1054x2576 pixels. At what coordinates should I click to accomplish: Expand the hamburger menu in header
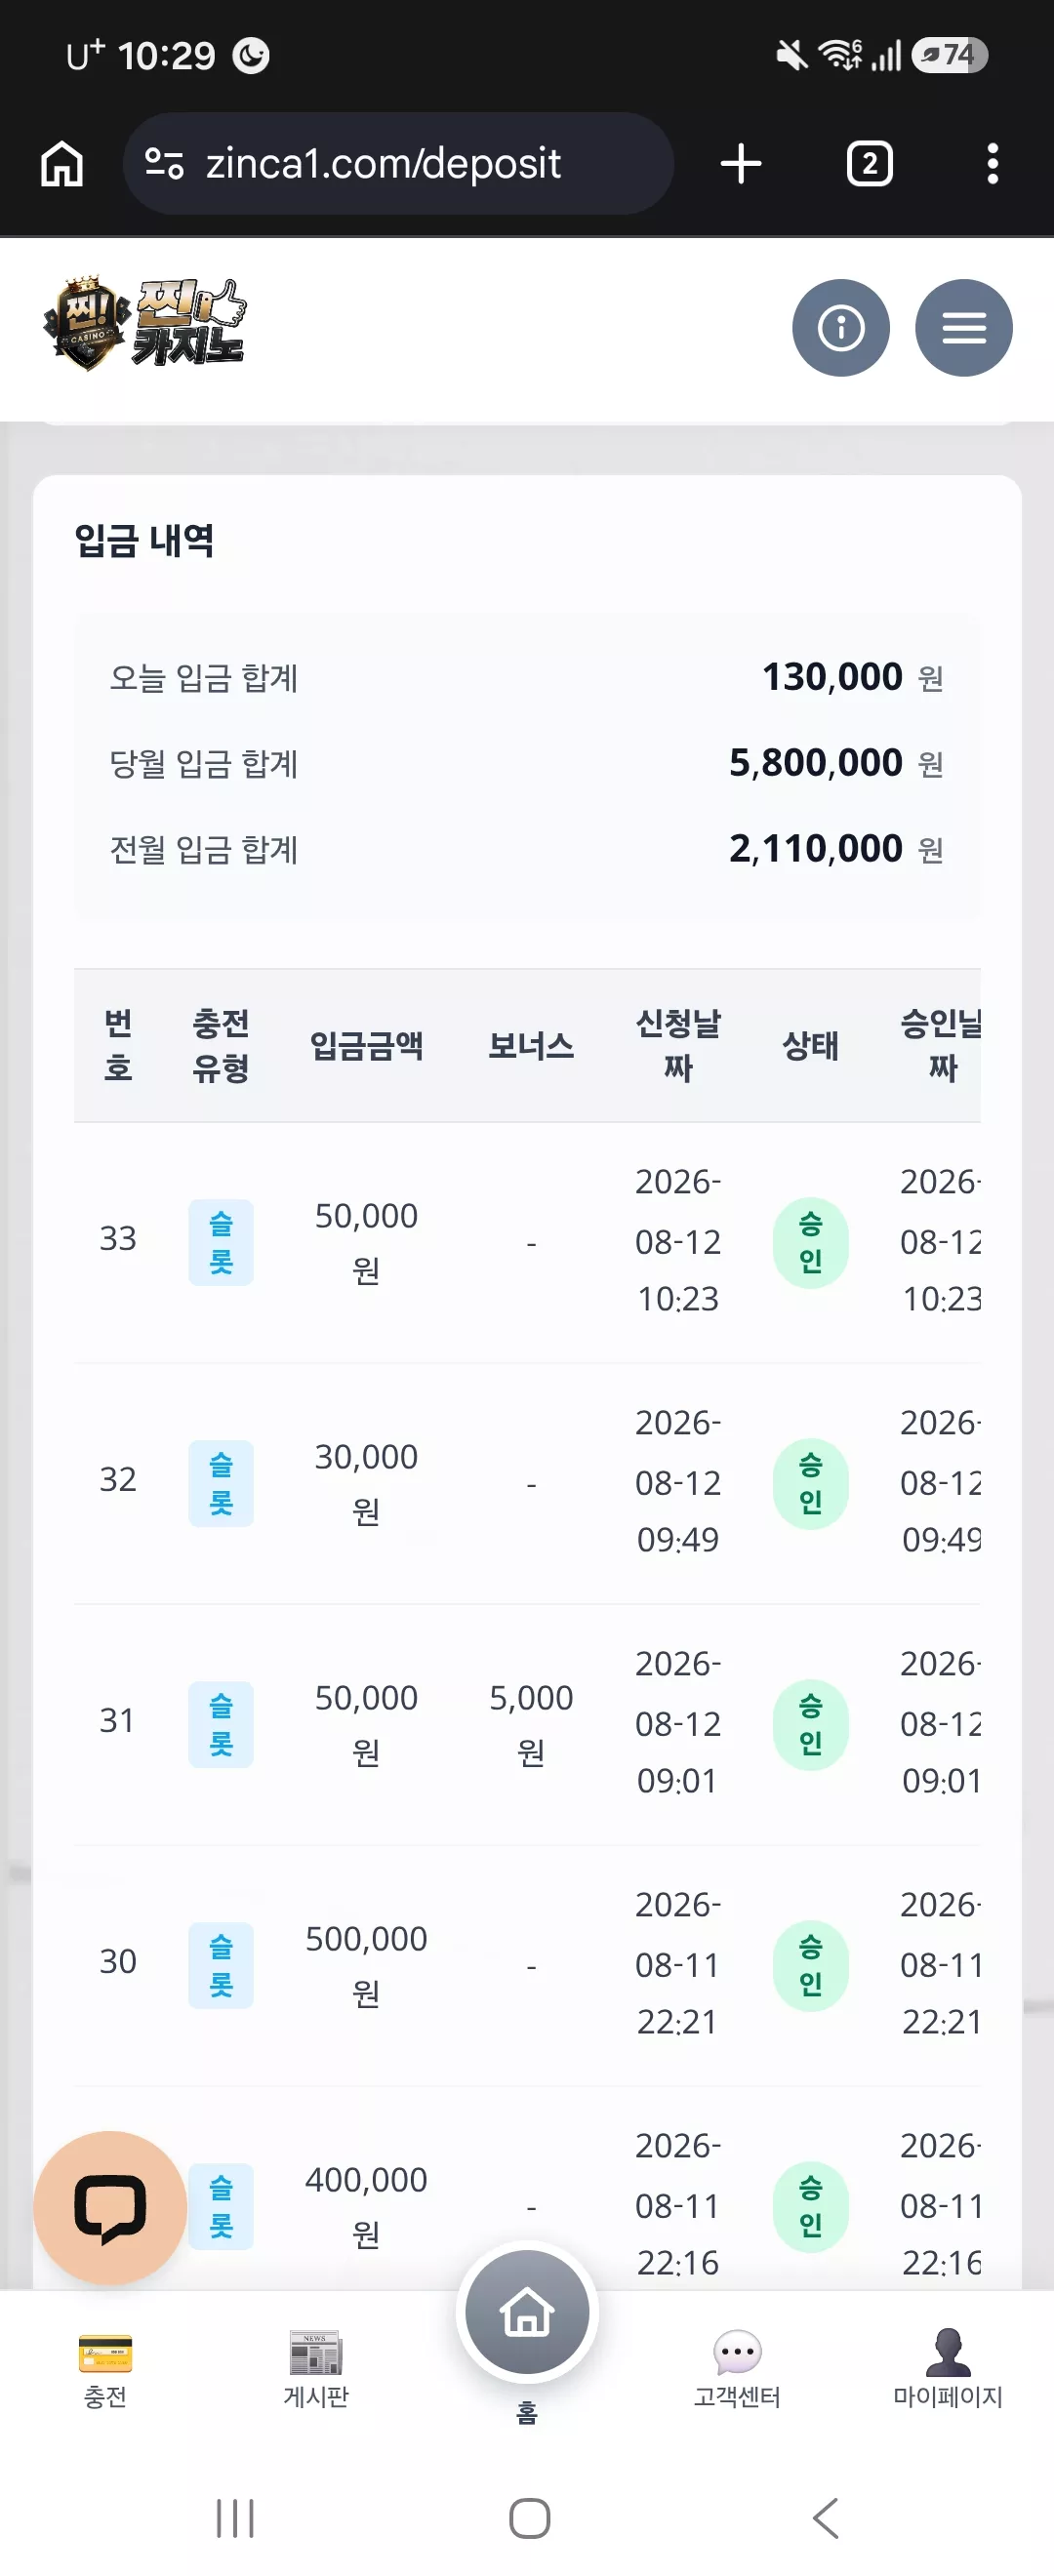(x=964, y=328)
